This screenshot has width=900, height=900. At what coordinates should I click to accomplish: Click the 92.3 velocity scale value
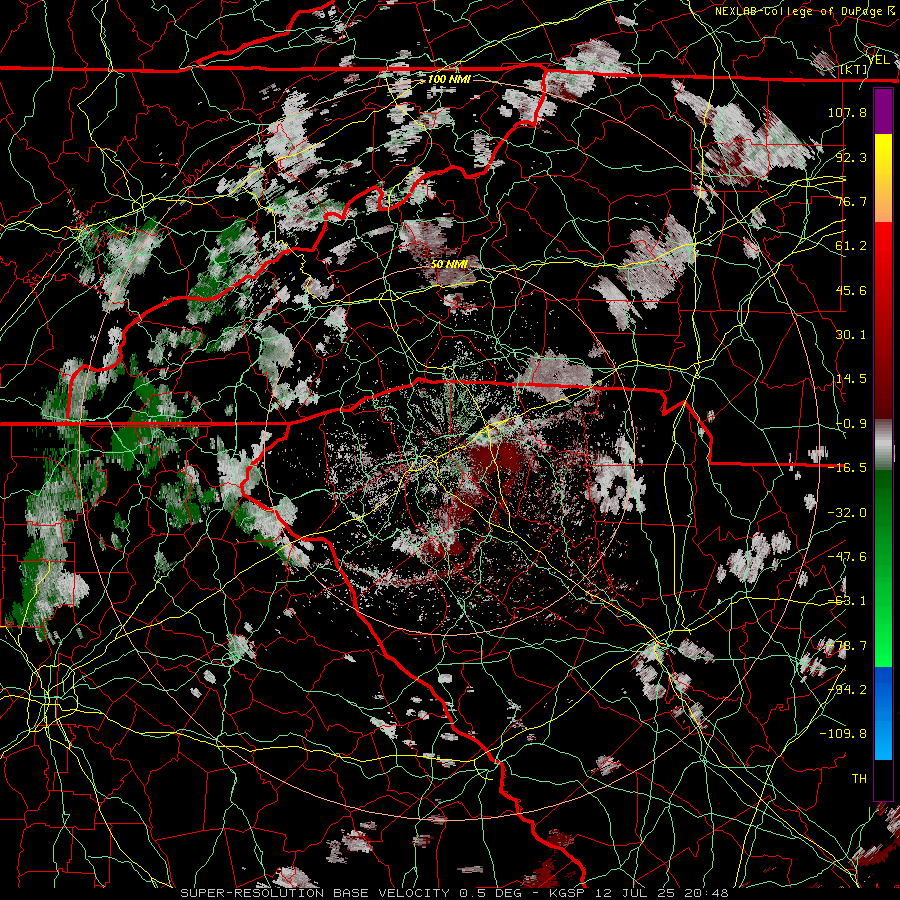(851, 157)
